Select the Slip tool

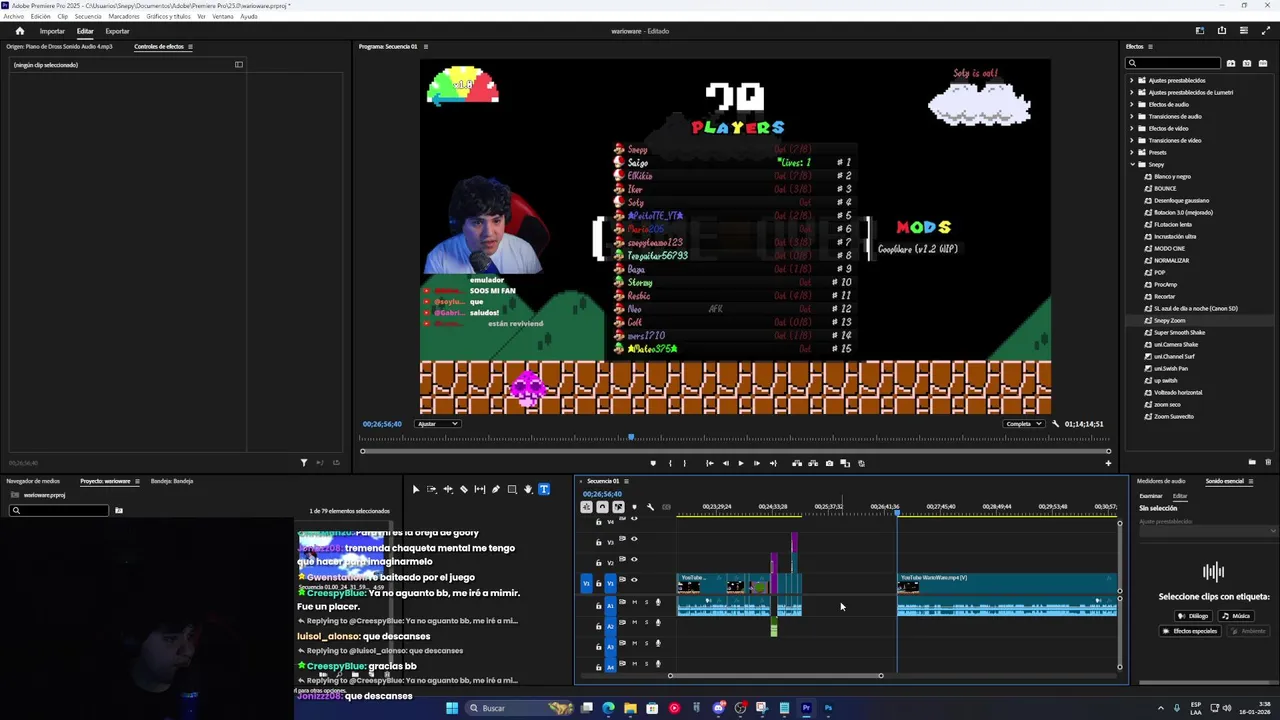(480, 489)
